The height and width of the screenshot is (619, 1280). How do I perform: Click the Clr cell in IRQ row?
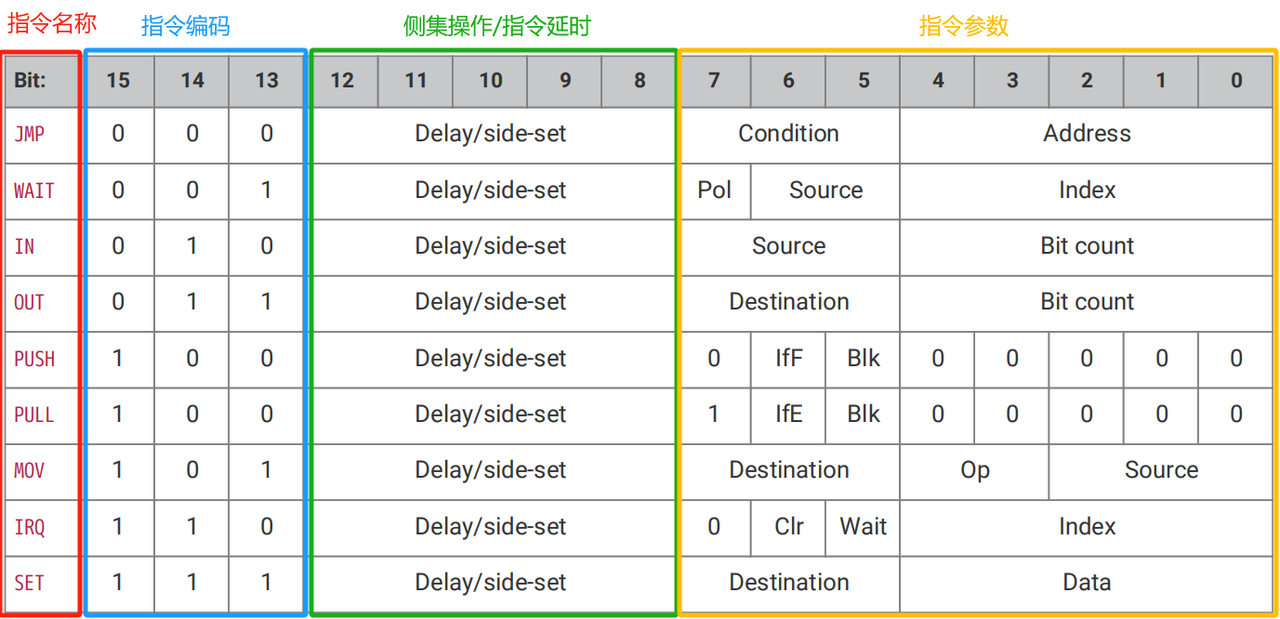(x=789, y=526)
